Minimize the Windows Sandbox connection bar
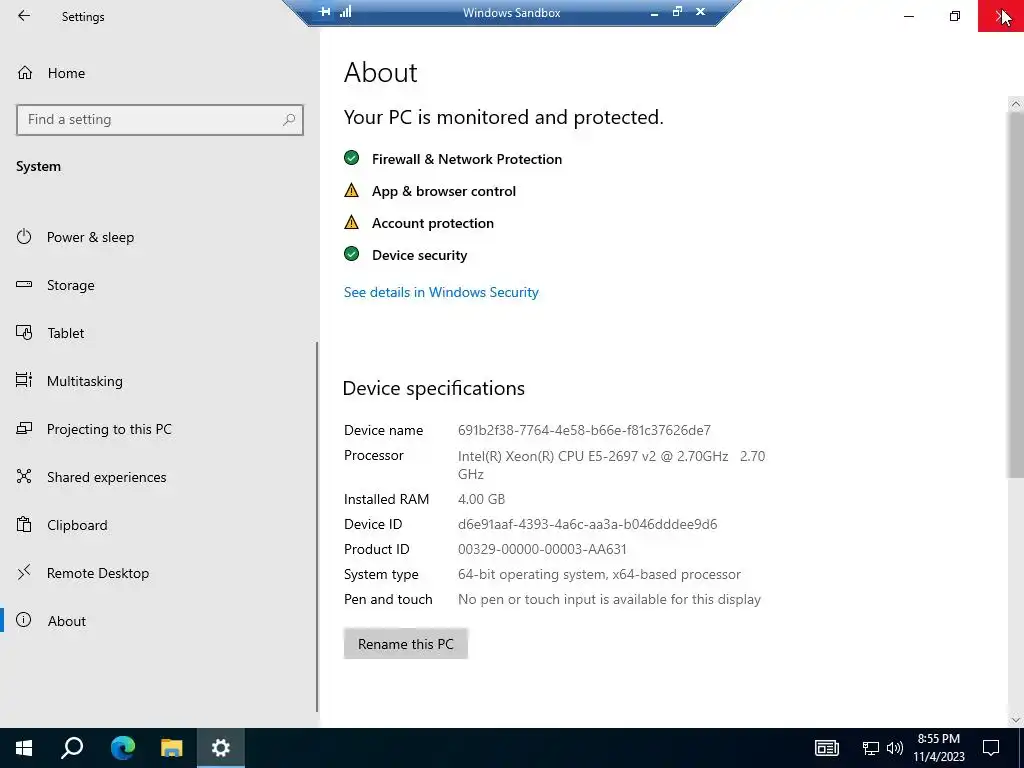 point(654,12)
